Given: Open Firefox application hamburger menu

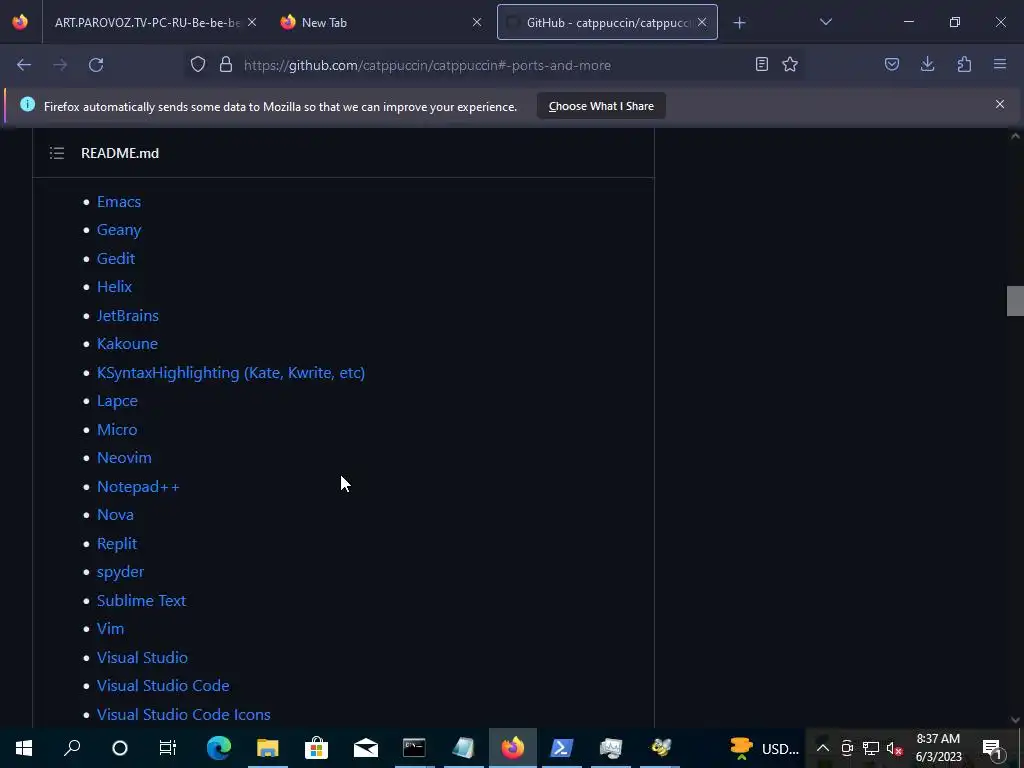Looking at the screenshot, I should click(x=1000, y=64).
